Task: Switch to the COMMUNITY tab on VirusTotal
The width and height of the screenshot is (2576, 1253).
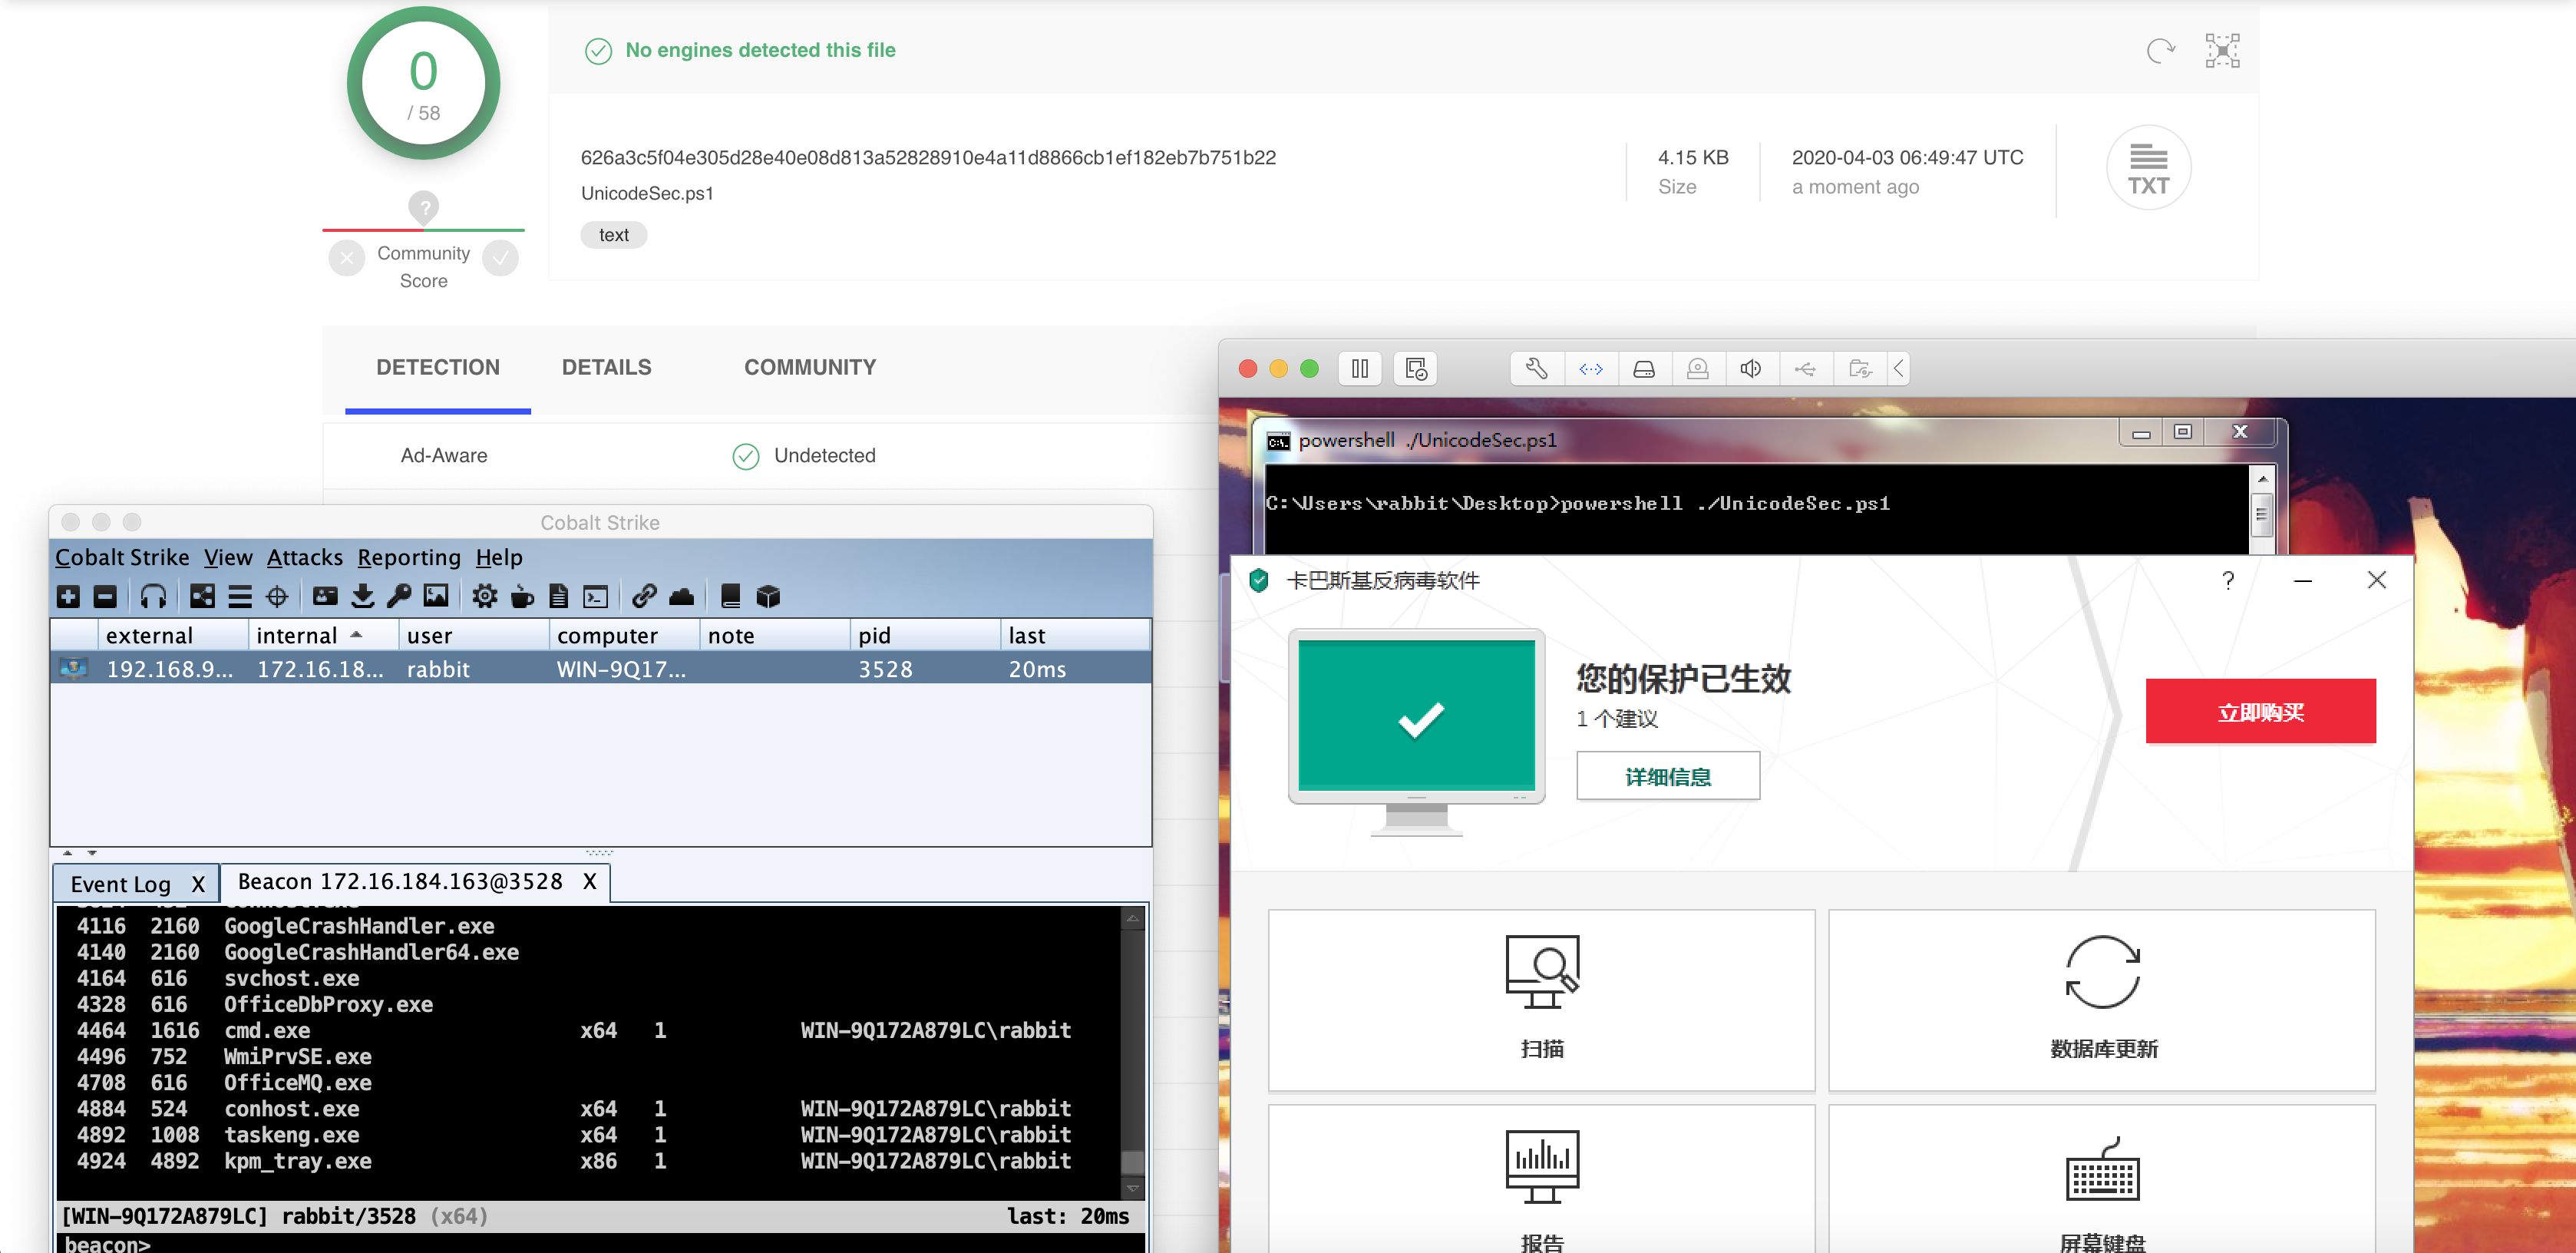Action: (810, 368)
